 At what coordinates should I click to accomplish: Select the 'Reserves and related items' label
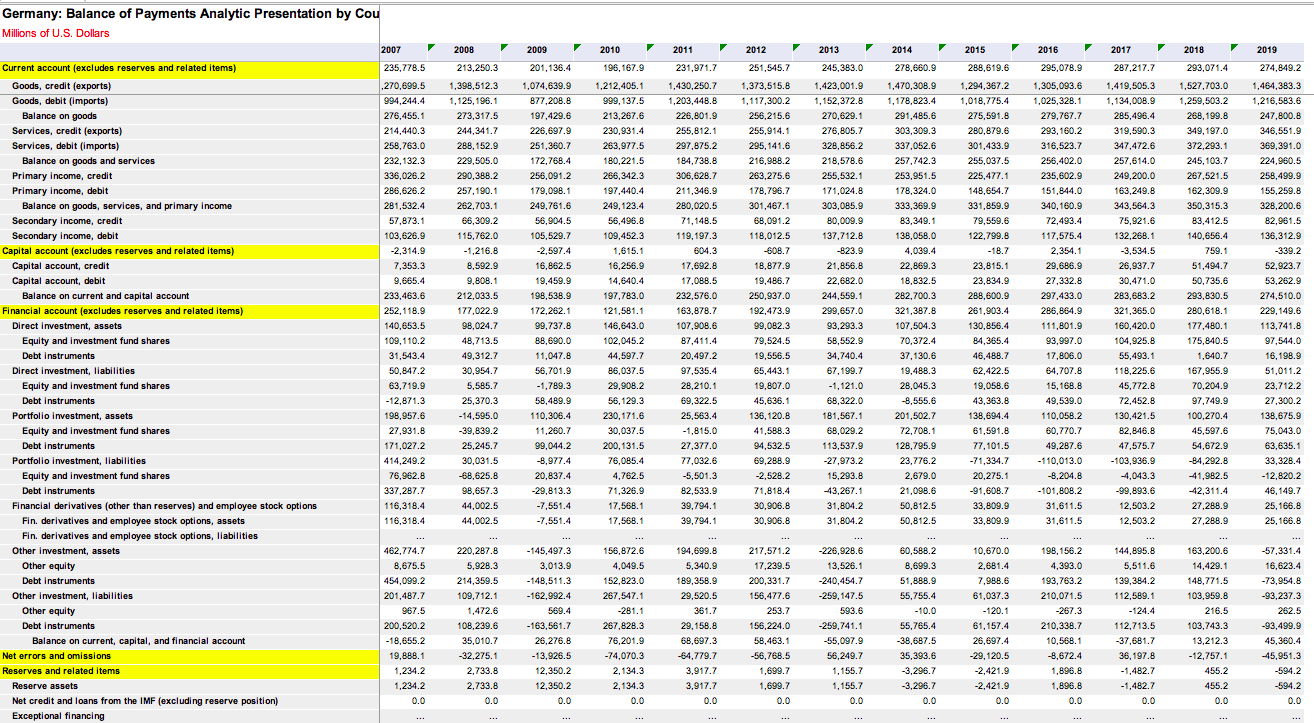(61, 671)
